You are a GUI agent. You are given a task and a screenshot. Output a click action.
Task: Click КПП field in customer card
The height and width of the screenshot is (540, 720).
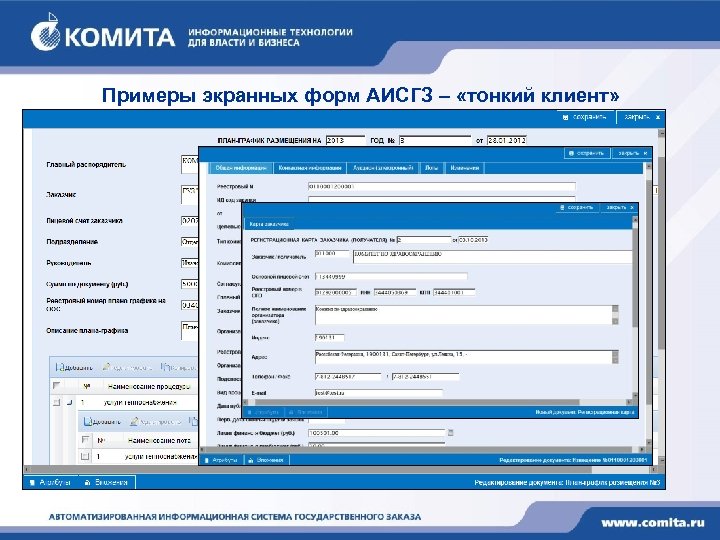coord(454,292)
